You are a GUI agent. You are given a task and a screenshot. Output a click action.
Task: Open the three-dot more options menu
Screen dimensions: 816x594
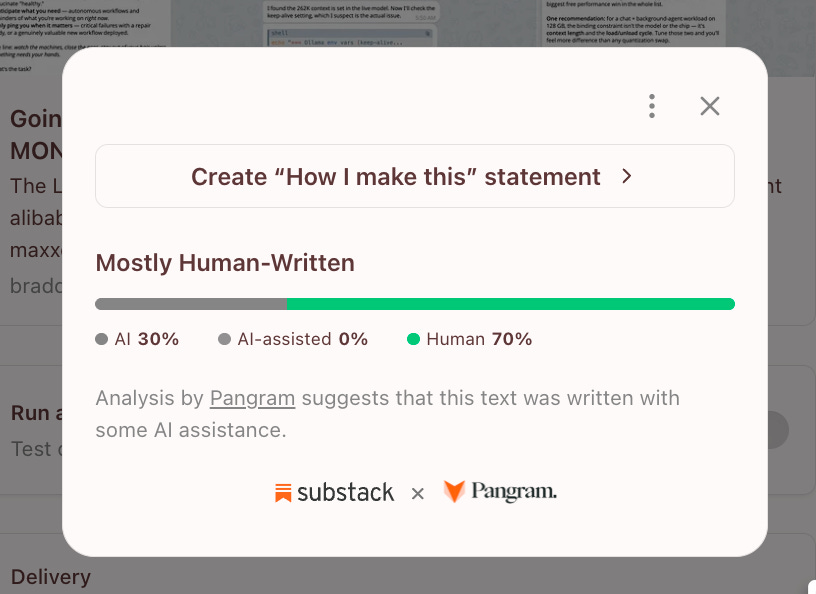coord(652,106)
